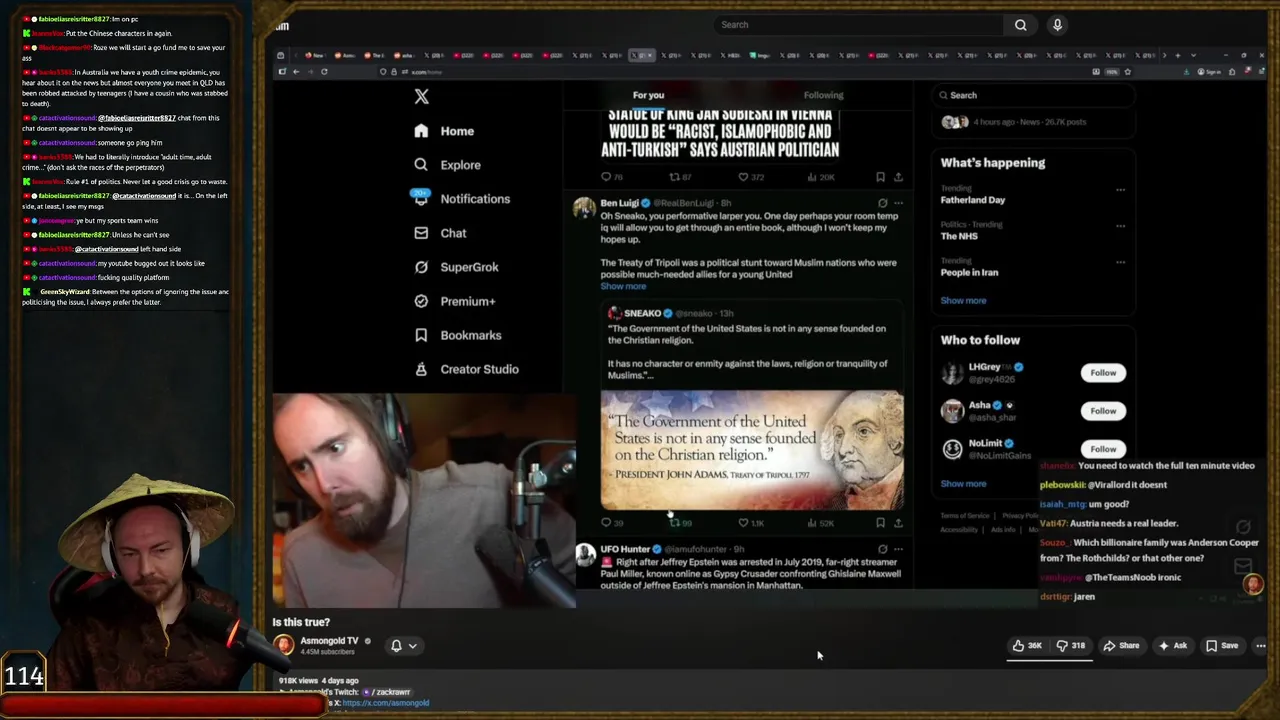
Task: Click the browser back arrow
Action: pos(296,72)
